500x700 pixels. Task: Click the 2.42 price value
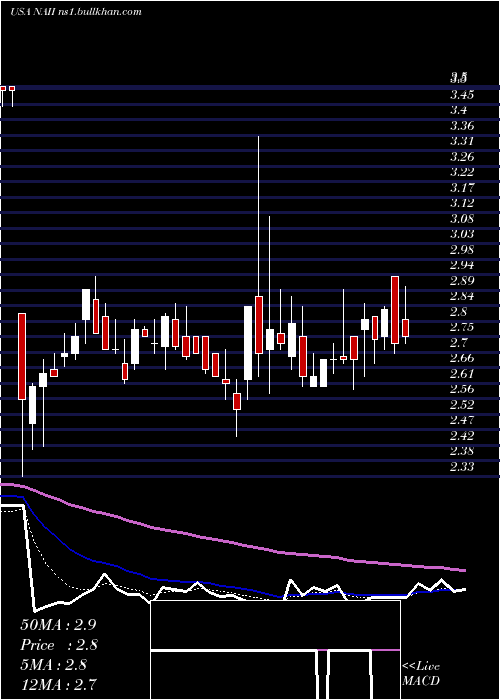(462, 436)
